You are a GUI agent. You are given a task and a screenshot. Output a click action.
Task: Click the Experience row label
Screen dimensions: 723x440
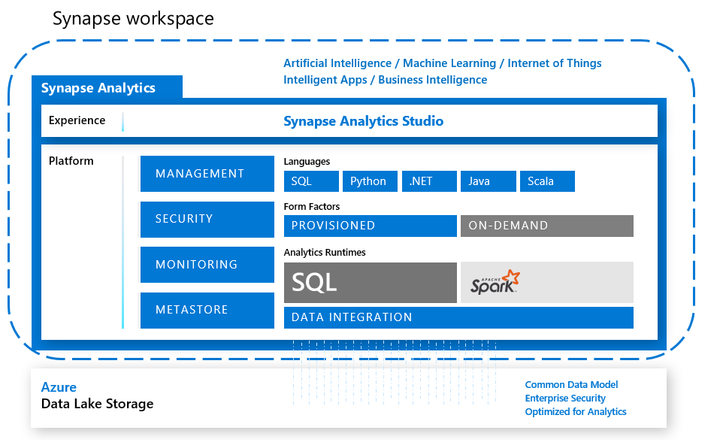click(77, 121)
